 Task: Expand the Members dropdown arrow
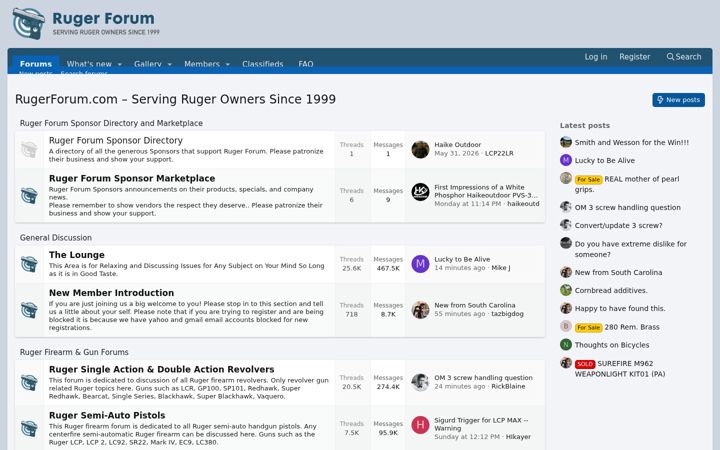[228, 64]
